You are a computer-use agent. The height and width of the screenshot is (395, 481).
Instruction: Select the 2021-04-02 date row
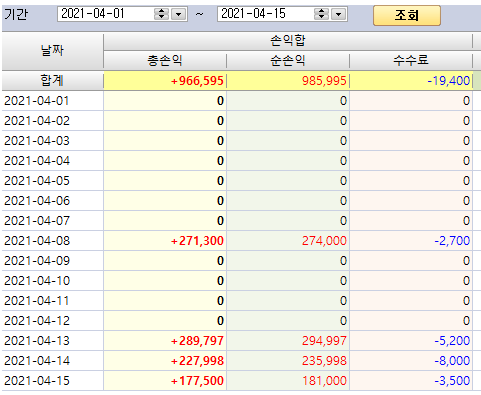[52, 121]
